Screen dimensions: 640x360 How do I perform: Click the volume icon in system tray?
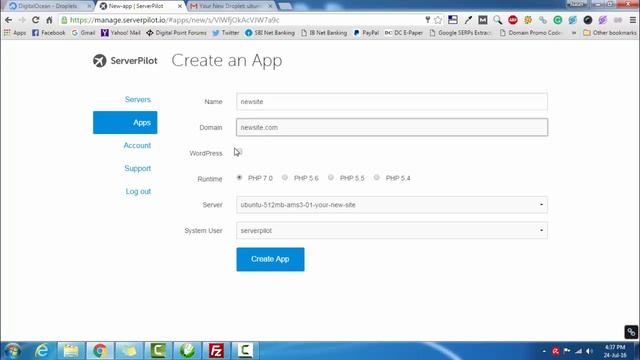(589, 351)
